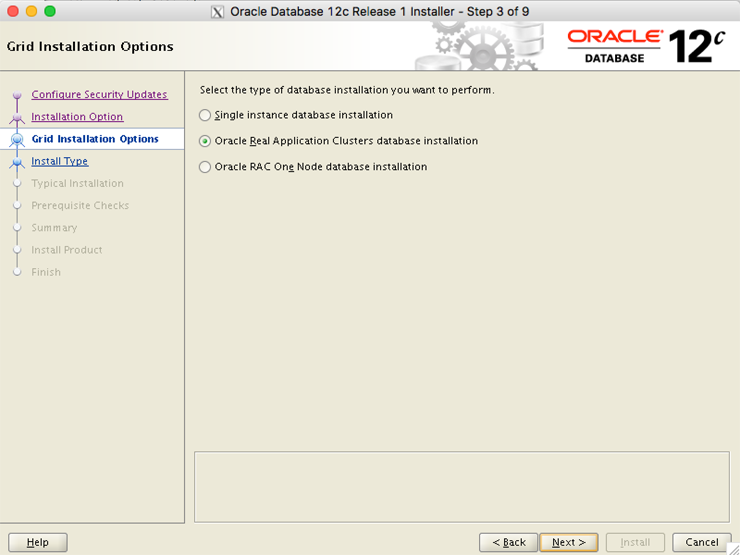The width and height of the screenshot is (740, 555).
Task: Click the Help button
Action: (38, 542)
